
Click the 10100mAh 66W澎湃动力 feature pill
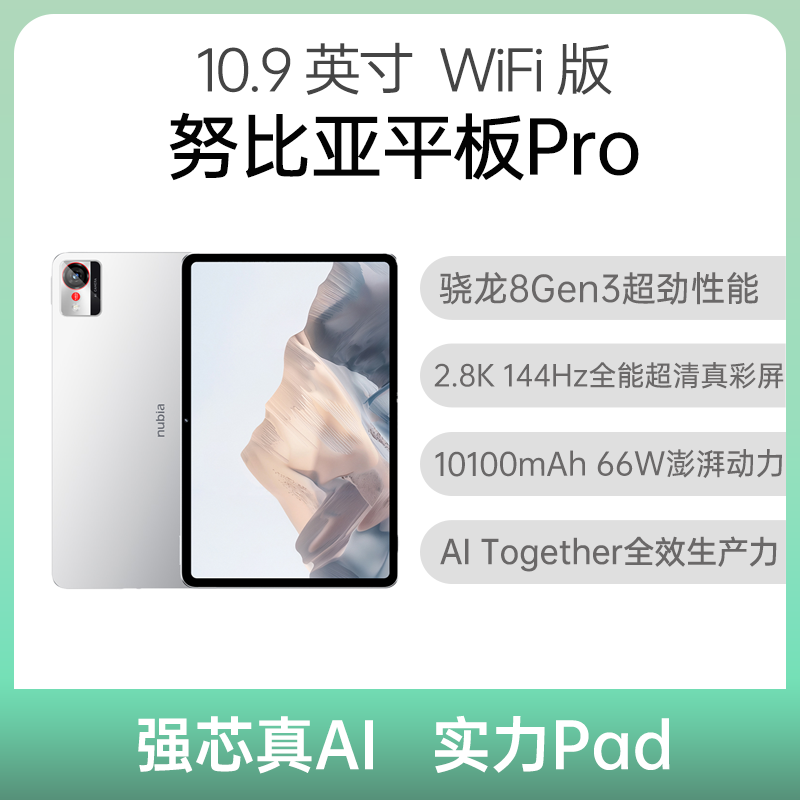pos(603,464)
